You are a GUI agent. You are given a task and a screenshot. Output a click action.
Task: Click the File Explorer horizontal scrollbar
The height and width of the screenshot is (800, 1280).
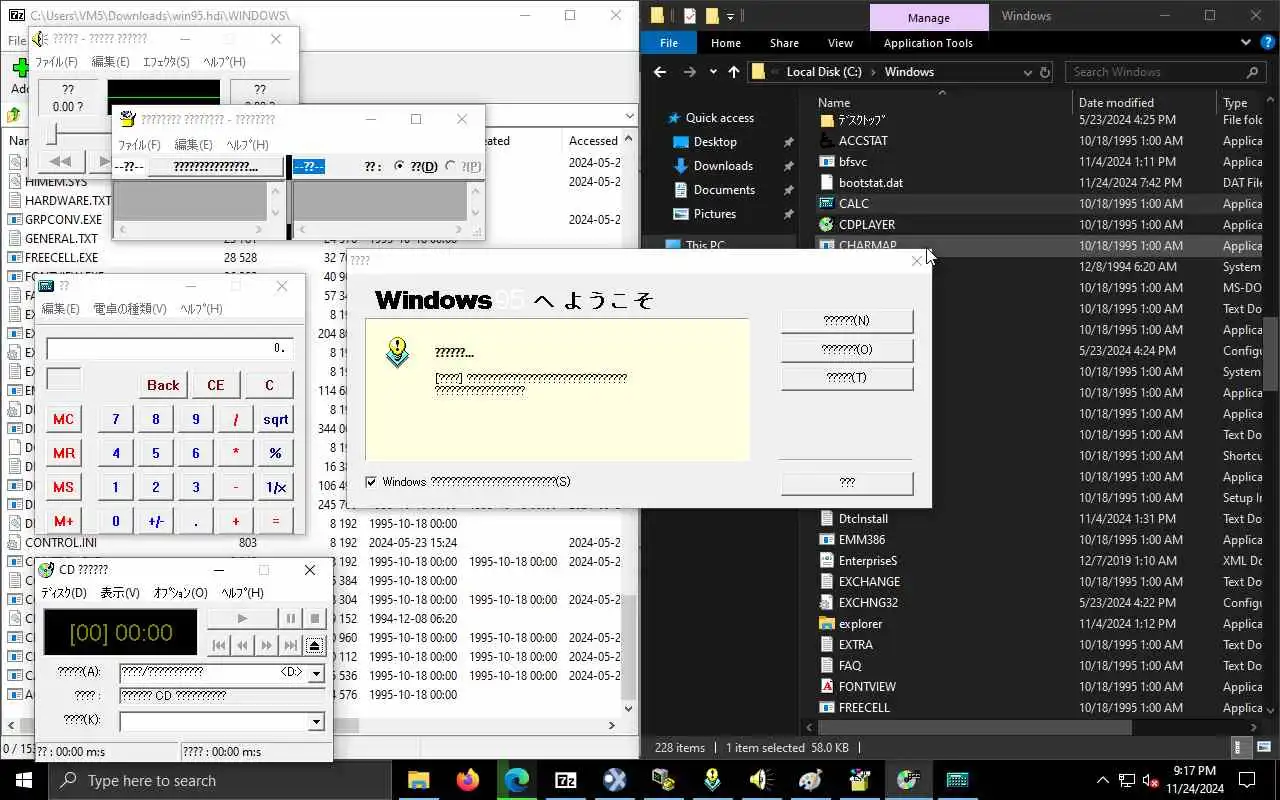[975, 728]
